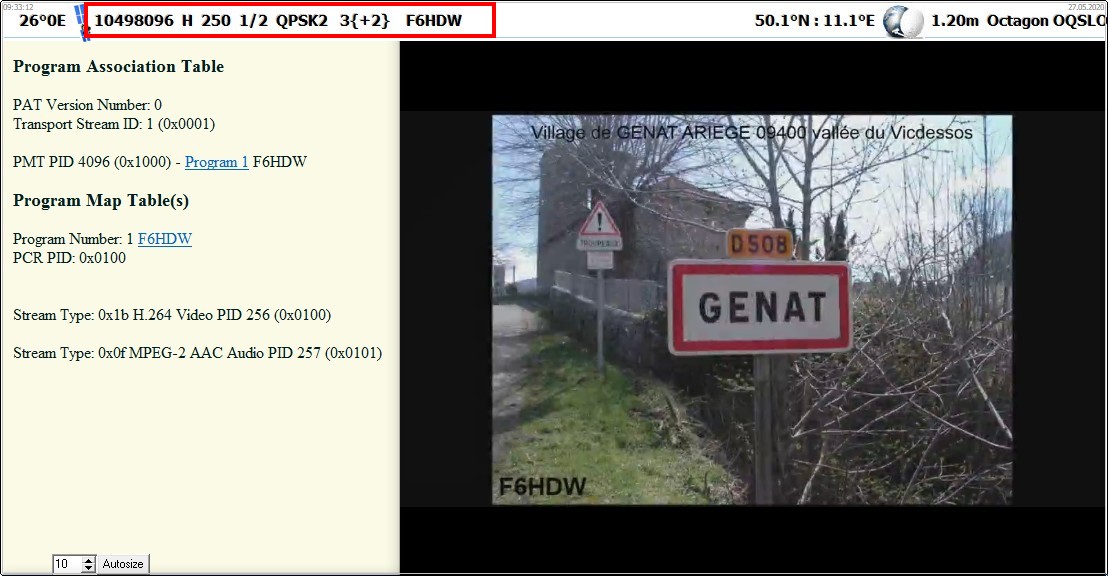This screenshot has height=576, width=1108.
Task: Open the F6HDW link under Program Number
Action: coord(165,239)
